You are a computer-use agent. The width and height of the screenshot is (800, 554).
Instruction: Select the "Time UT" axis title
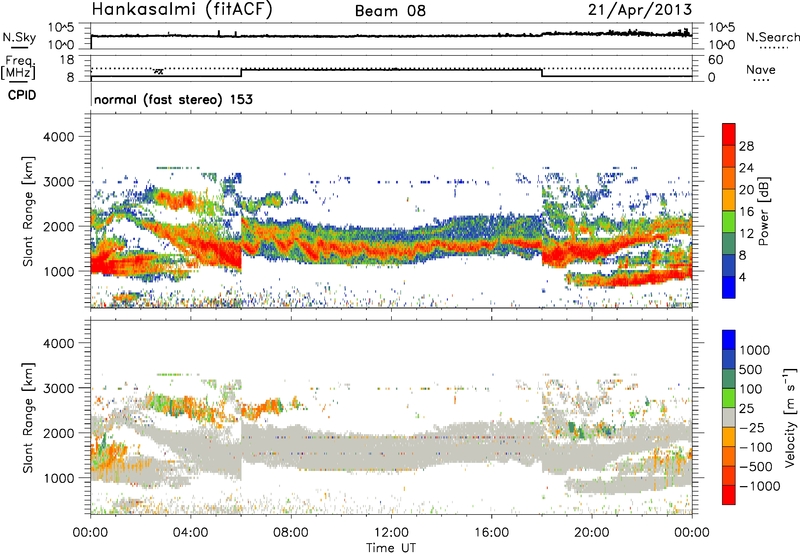[391, 547]
